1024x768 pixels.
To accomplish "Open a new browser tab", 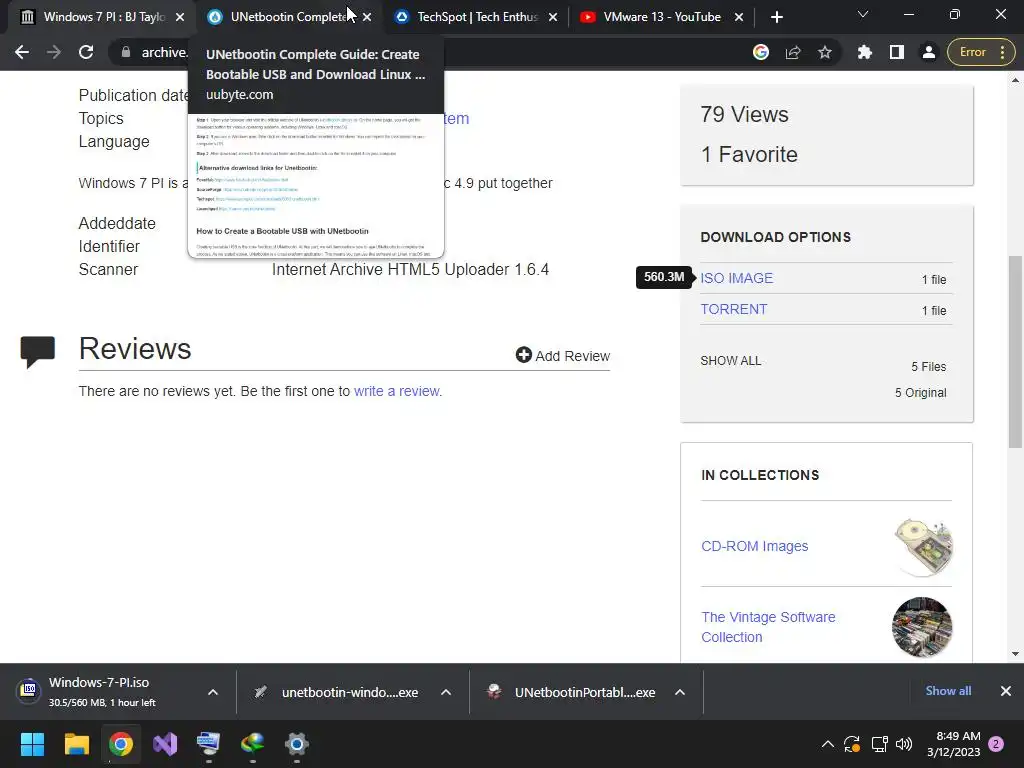I will (776, 17).
